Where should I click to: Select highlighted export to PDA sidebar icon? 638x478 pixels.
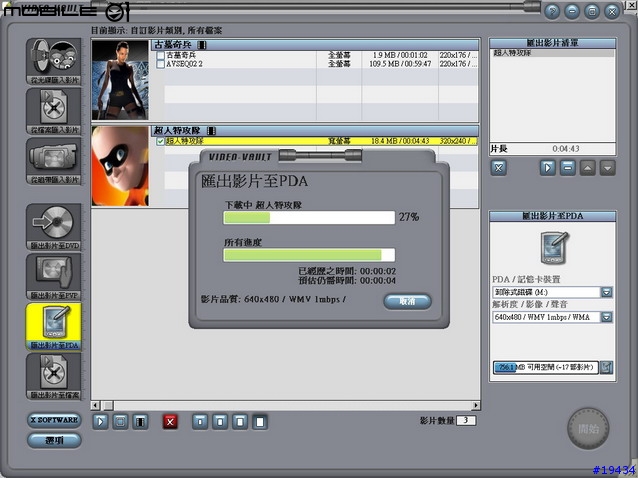pyautogui.click(x=54, y=326)
